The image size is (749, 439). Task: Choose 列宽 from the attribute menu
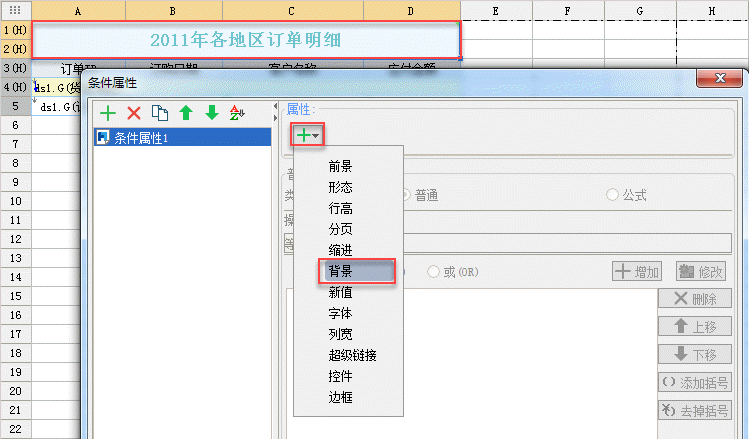tap(340, 334)
